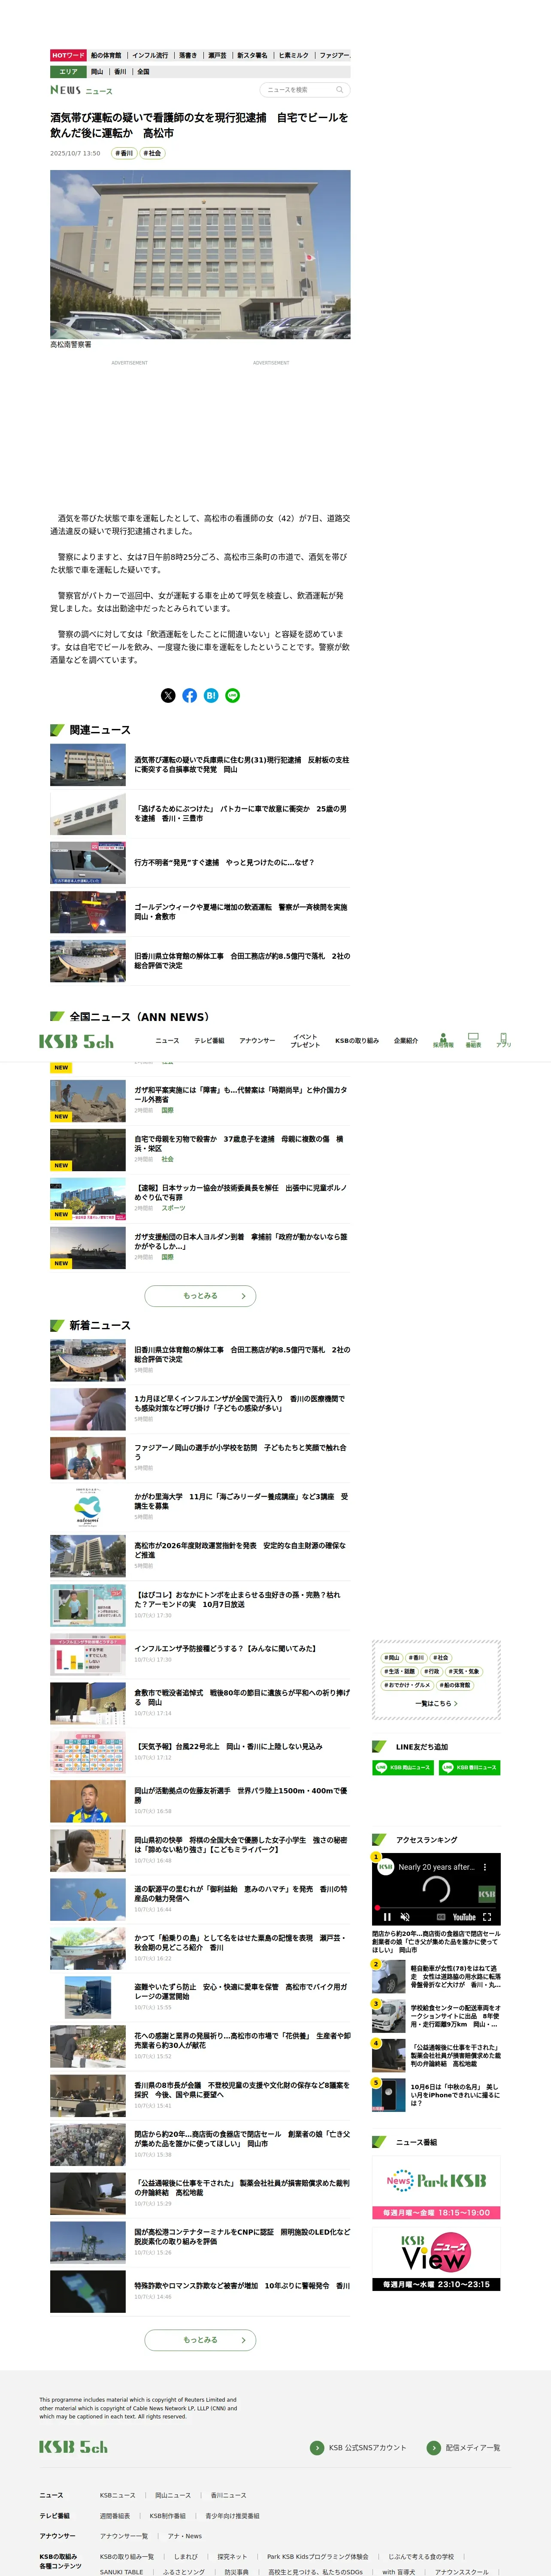Click the KSB 5ch logo in footer
Image resolution: width=551 pixels, height=2576 pixels.
73,2447
